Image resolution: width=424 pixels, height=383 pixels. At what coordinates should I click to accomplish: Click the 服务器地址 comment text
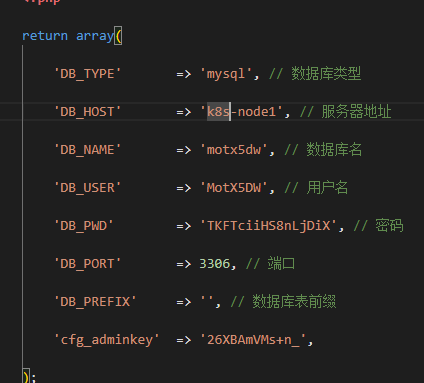pyautogui.click(x=356, y=112)
